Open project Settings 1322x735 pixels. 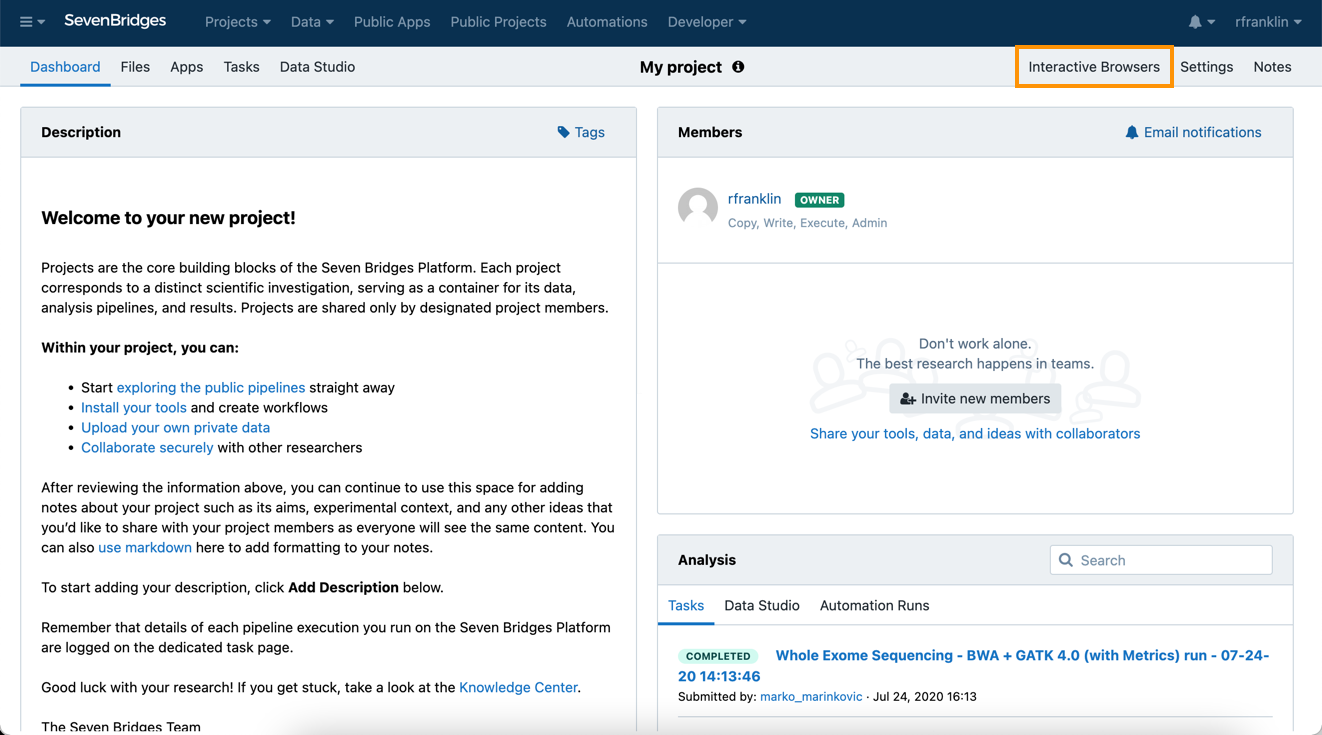[1206, 67]
